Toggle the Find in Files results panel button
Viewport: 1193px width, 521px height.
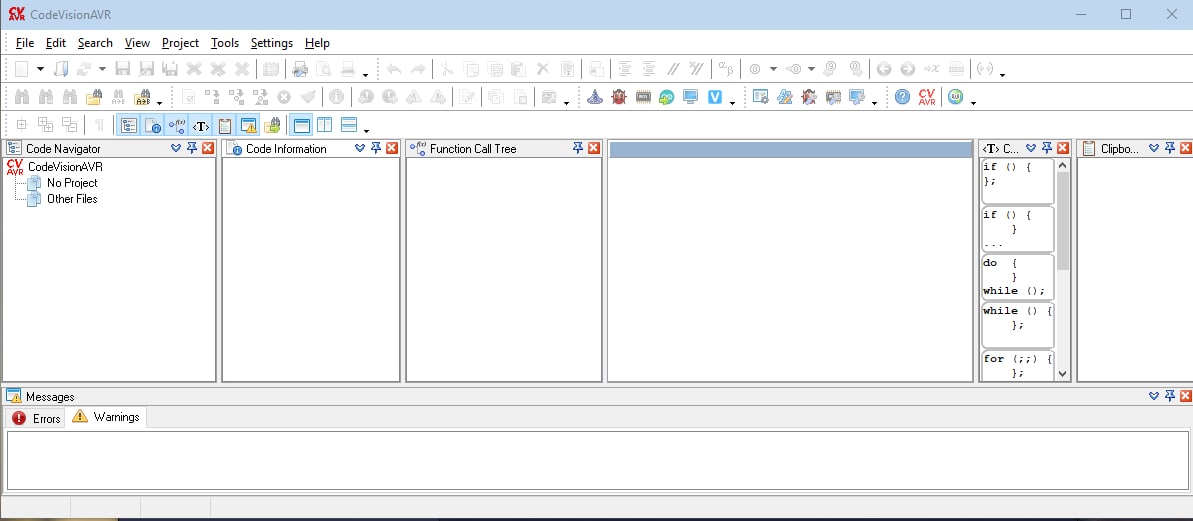coord(272,125)
